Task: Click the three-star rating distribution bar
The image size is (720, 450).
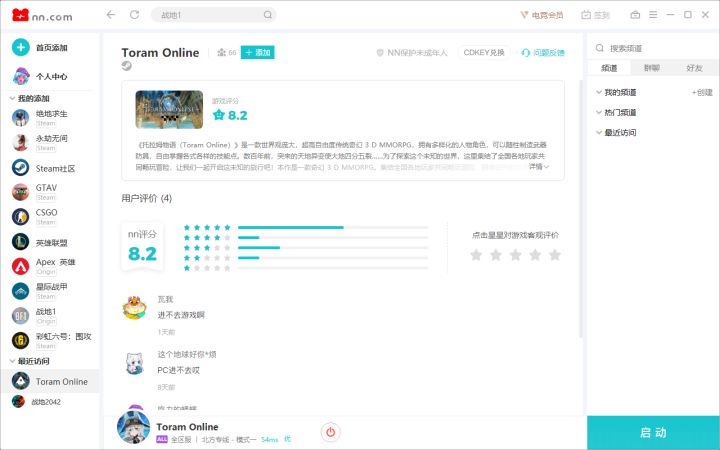Action: [333, 248]
